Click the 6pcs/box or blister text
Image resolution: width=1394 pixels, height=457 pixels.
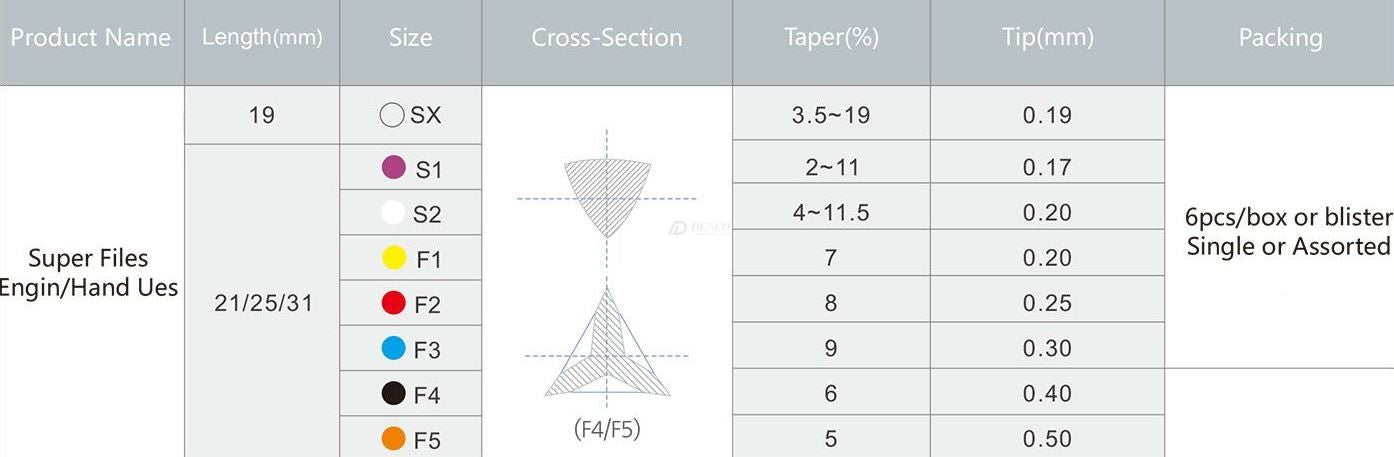pos(1288,217)
